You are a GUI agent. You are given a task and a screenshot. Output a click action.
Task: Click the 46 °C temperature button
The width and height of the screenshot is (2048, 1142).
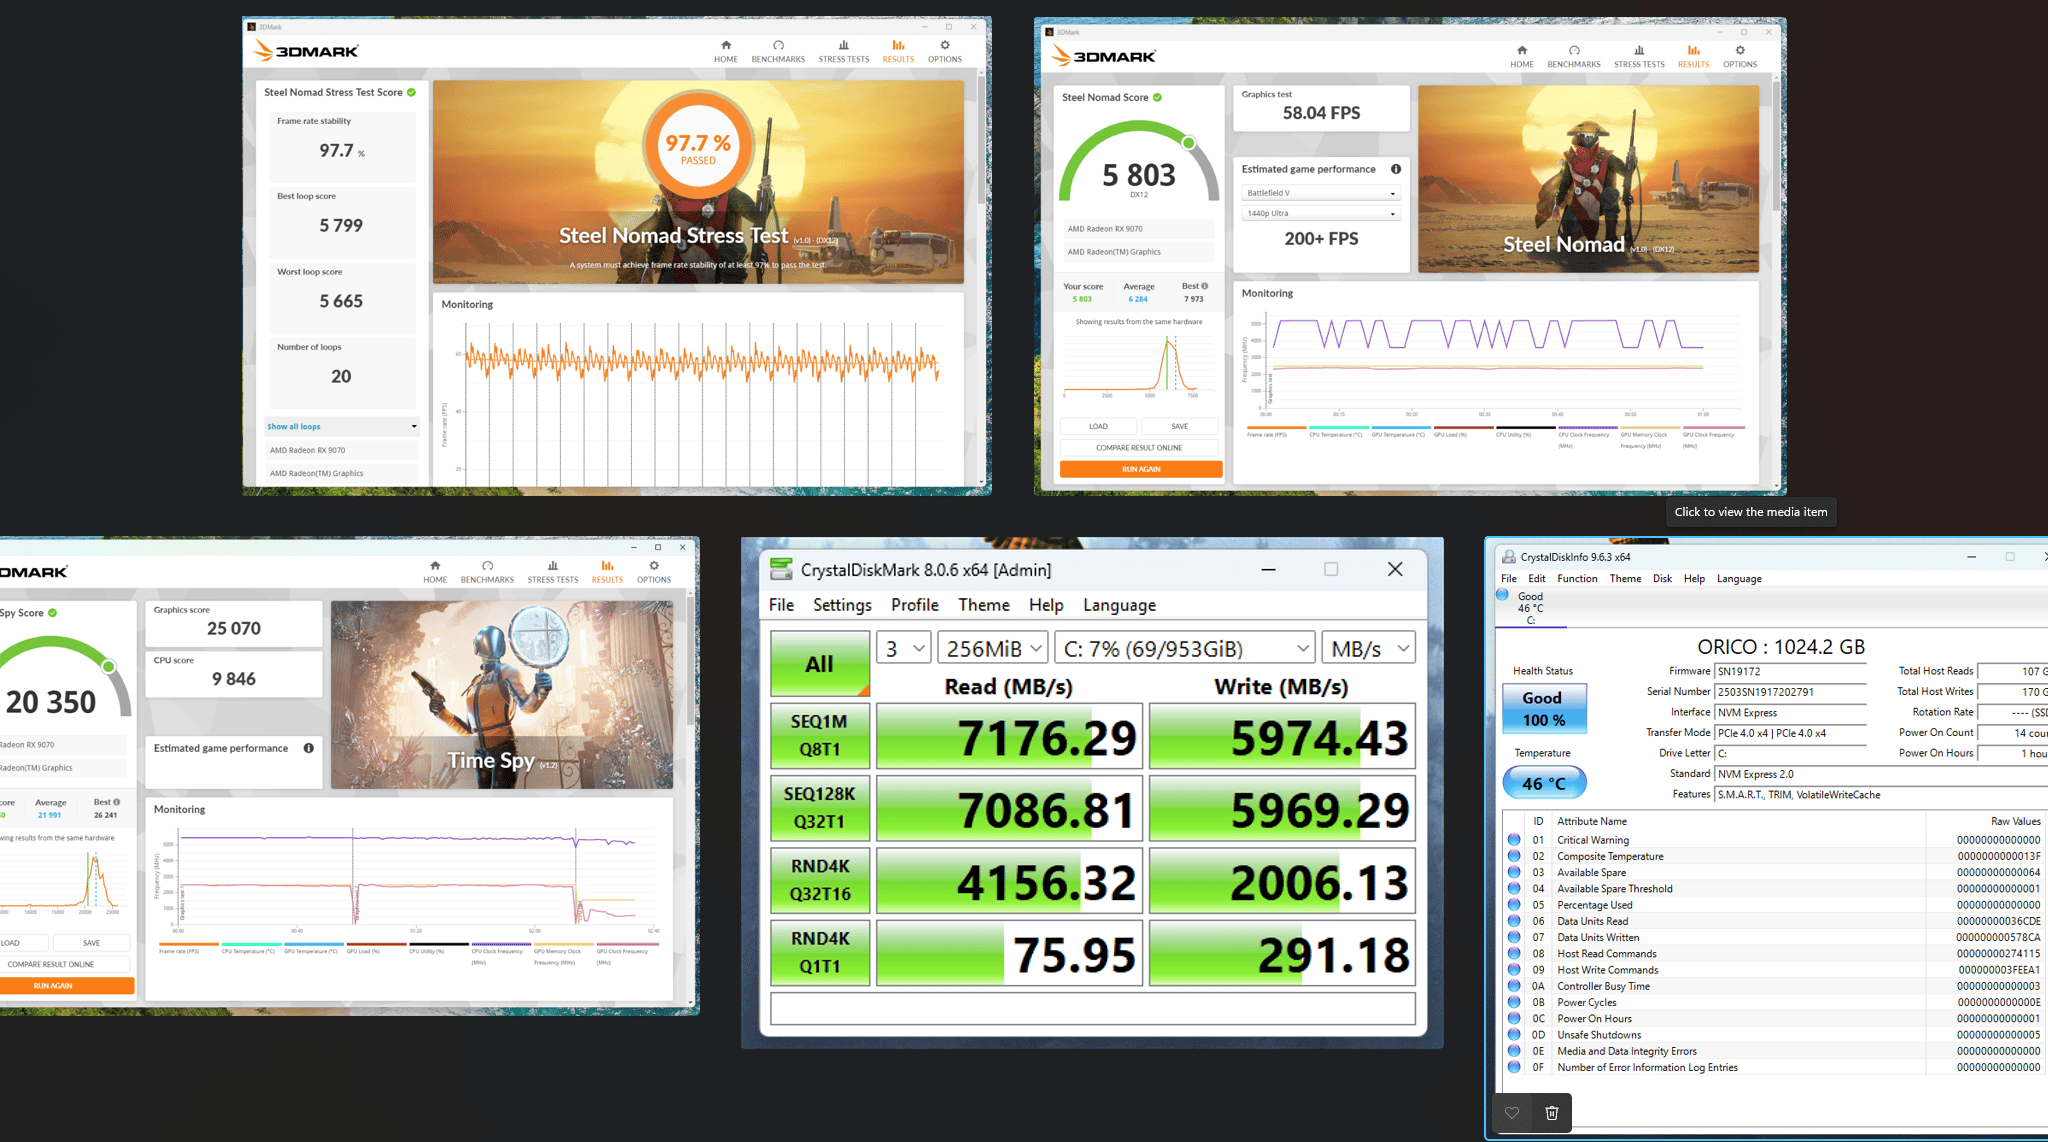coord(1544,783)
